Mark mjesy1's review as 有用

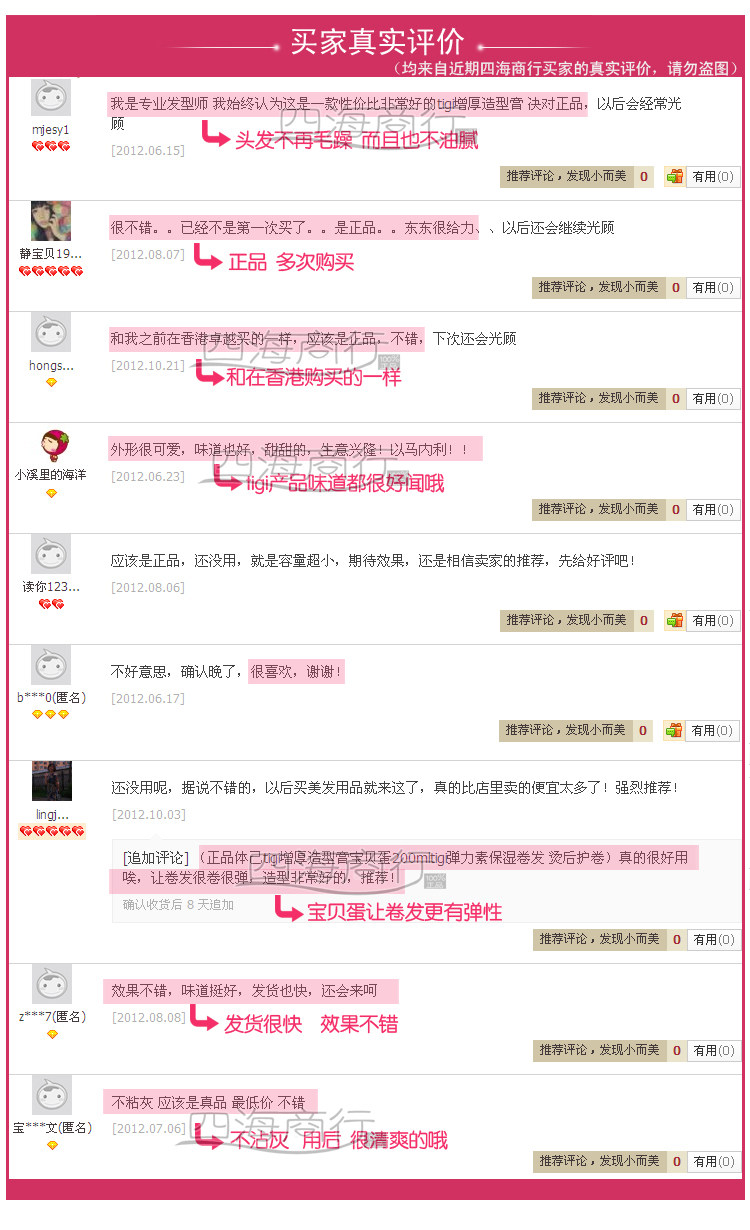click(x=713, y=176)
